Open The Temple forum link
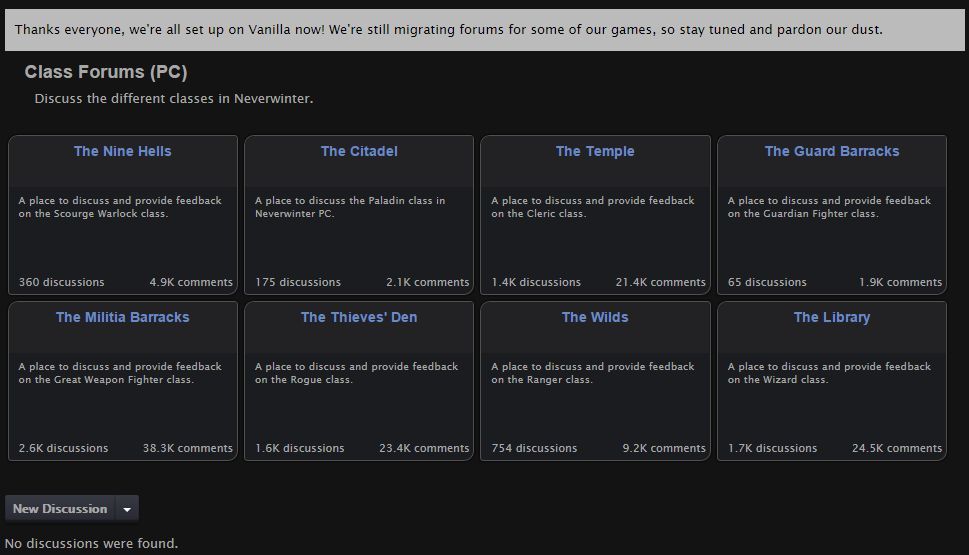The height and width of the screenshot is (555, 969). (x=595, y=151)
